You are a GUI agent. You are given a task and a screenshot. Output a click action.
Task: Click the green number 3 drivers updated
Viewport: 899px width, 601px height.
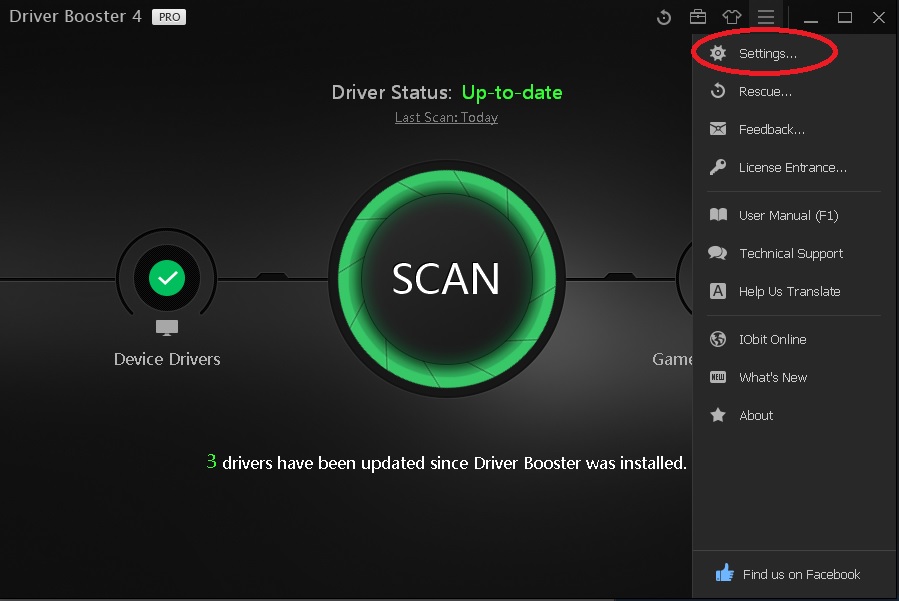(x=212, y=461)
